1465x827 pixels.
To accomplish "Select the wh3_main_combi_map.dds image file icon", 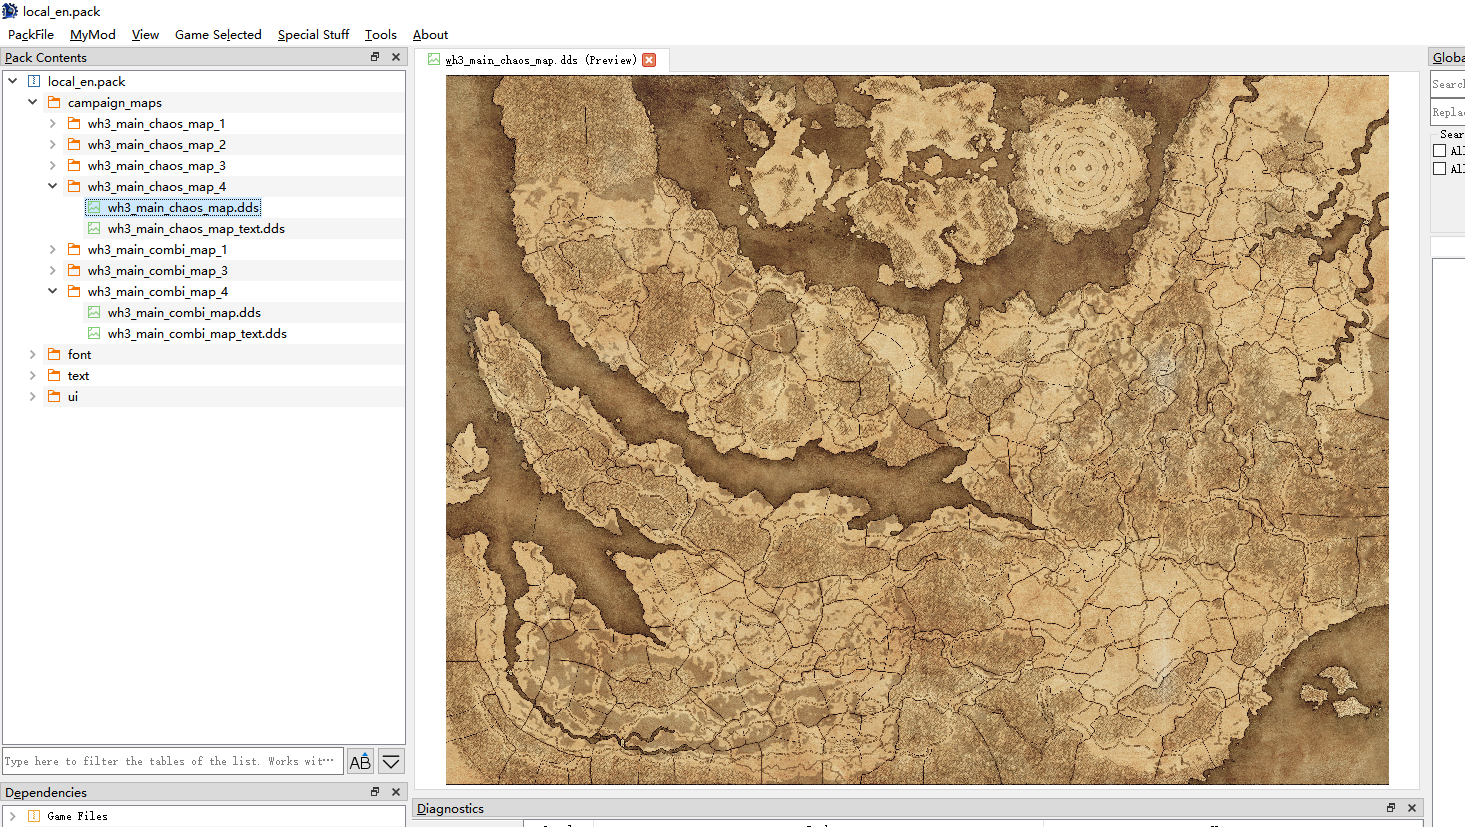I will point(94,312).
